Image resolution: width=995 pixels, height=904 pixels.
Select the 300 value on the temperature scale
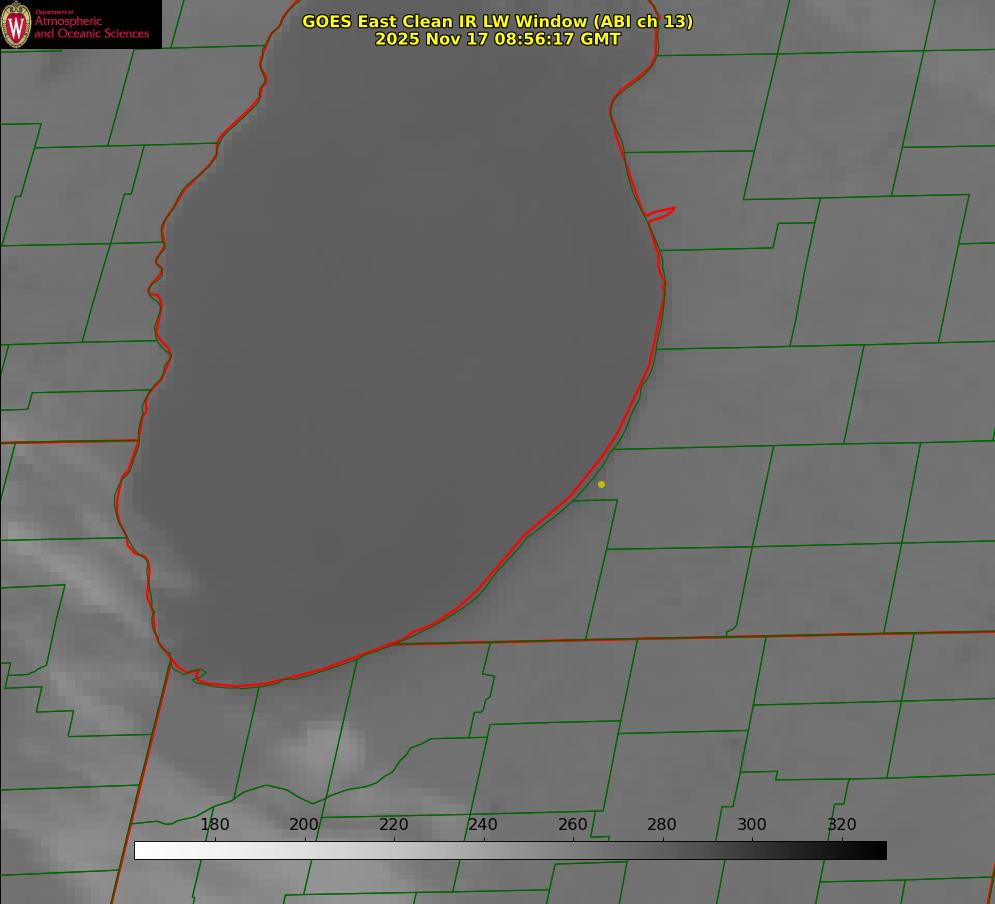point(752,825)
